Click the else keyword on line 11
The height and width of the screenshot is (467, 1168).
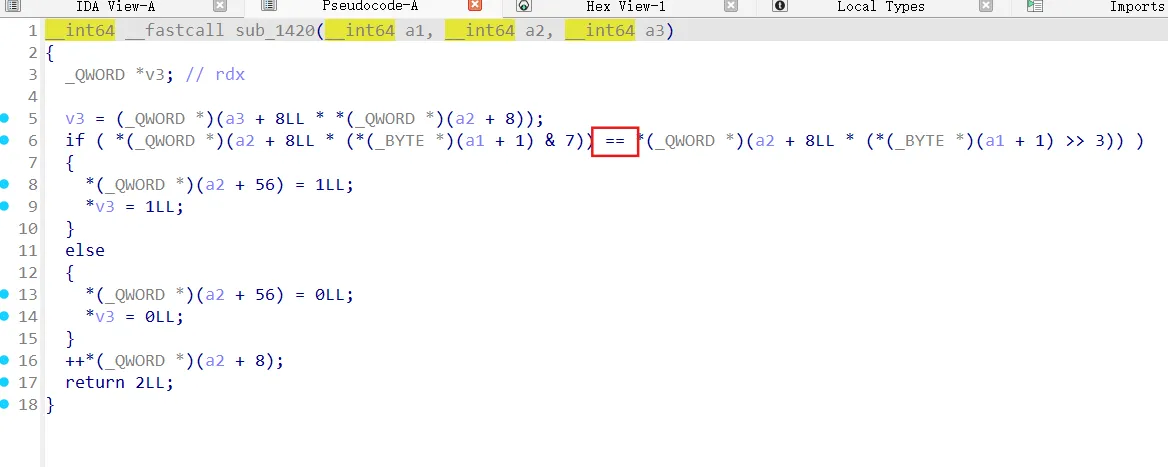[85, 250]
